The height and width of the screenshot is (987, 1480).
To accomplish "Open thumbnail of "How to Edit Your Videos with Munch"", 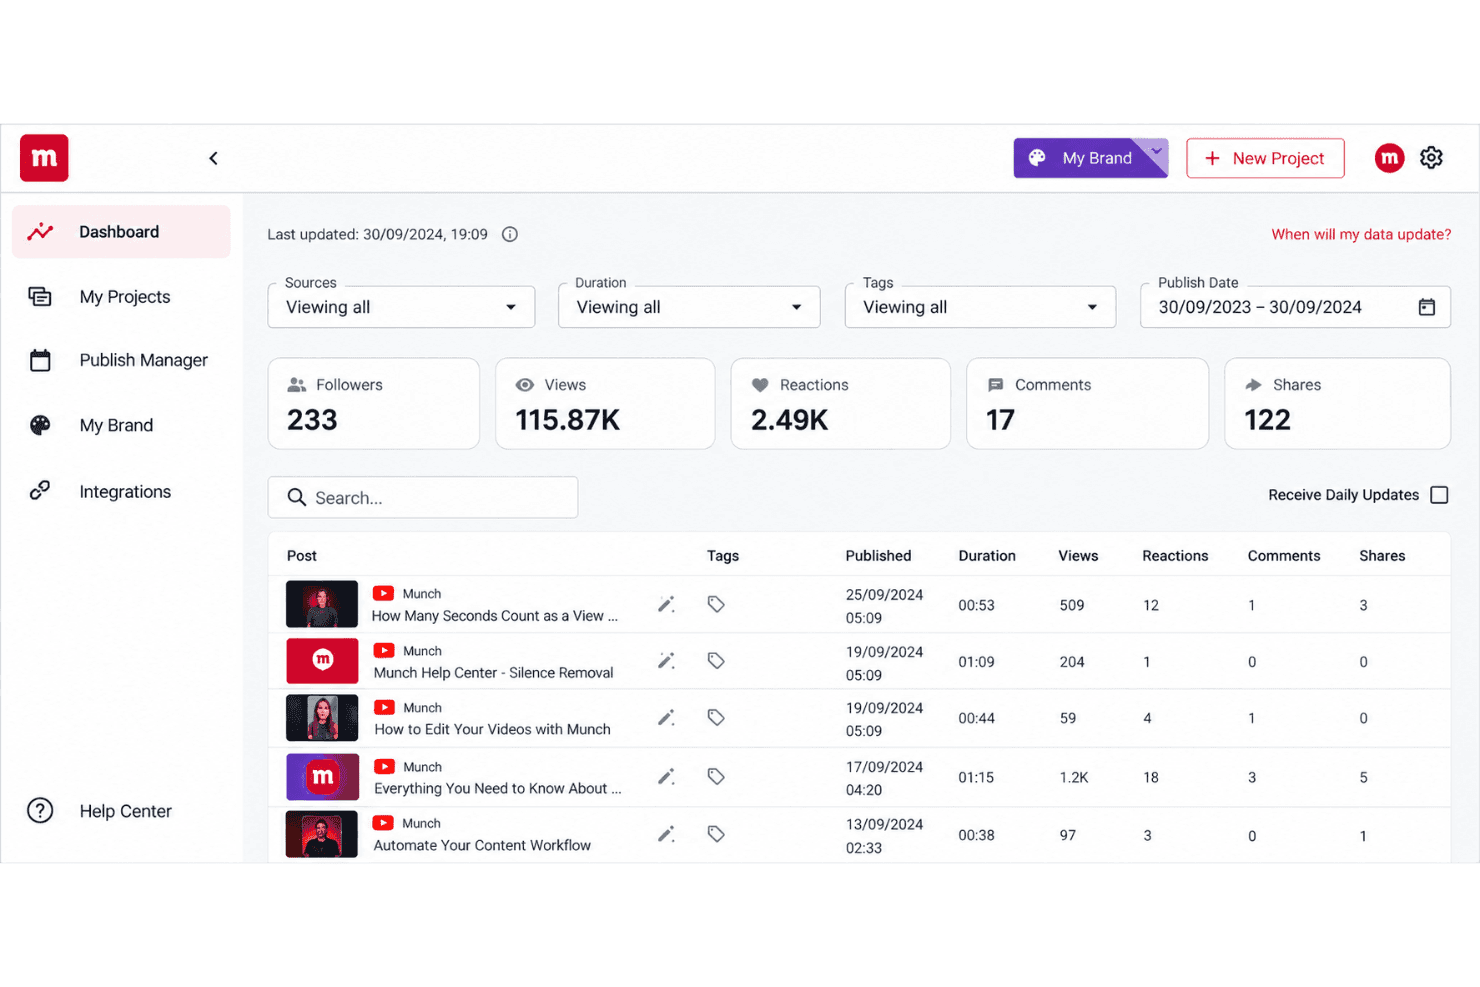I will point(322,718).
